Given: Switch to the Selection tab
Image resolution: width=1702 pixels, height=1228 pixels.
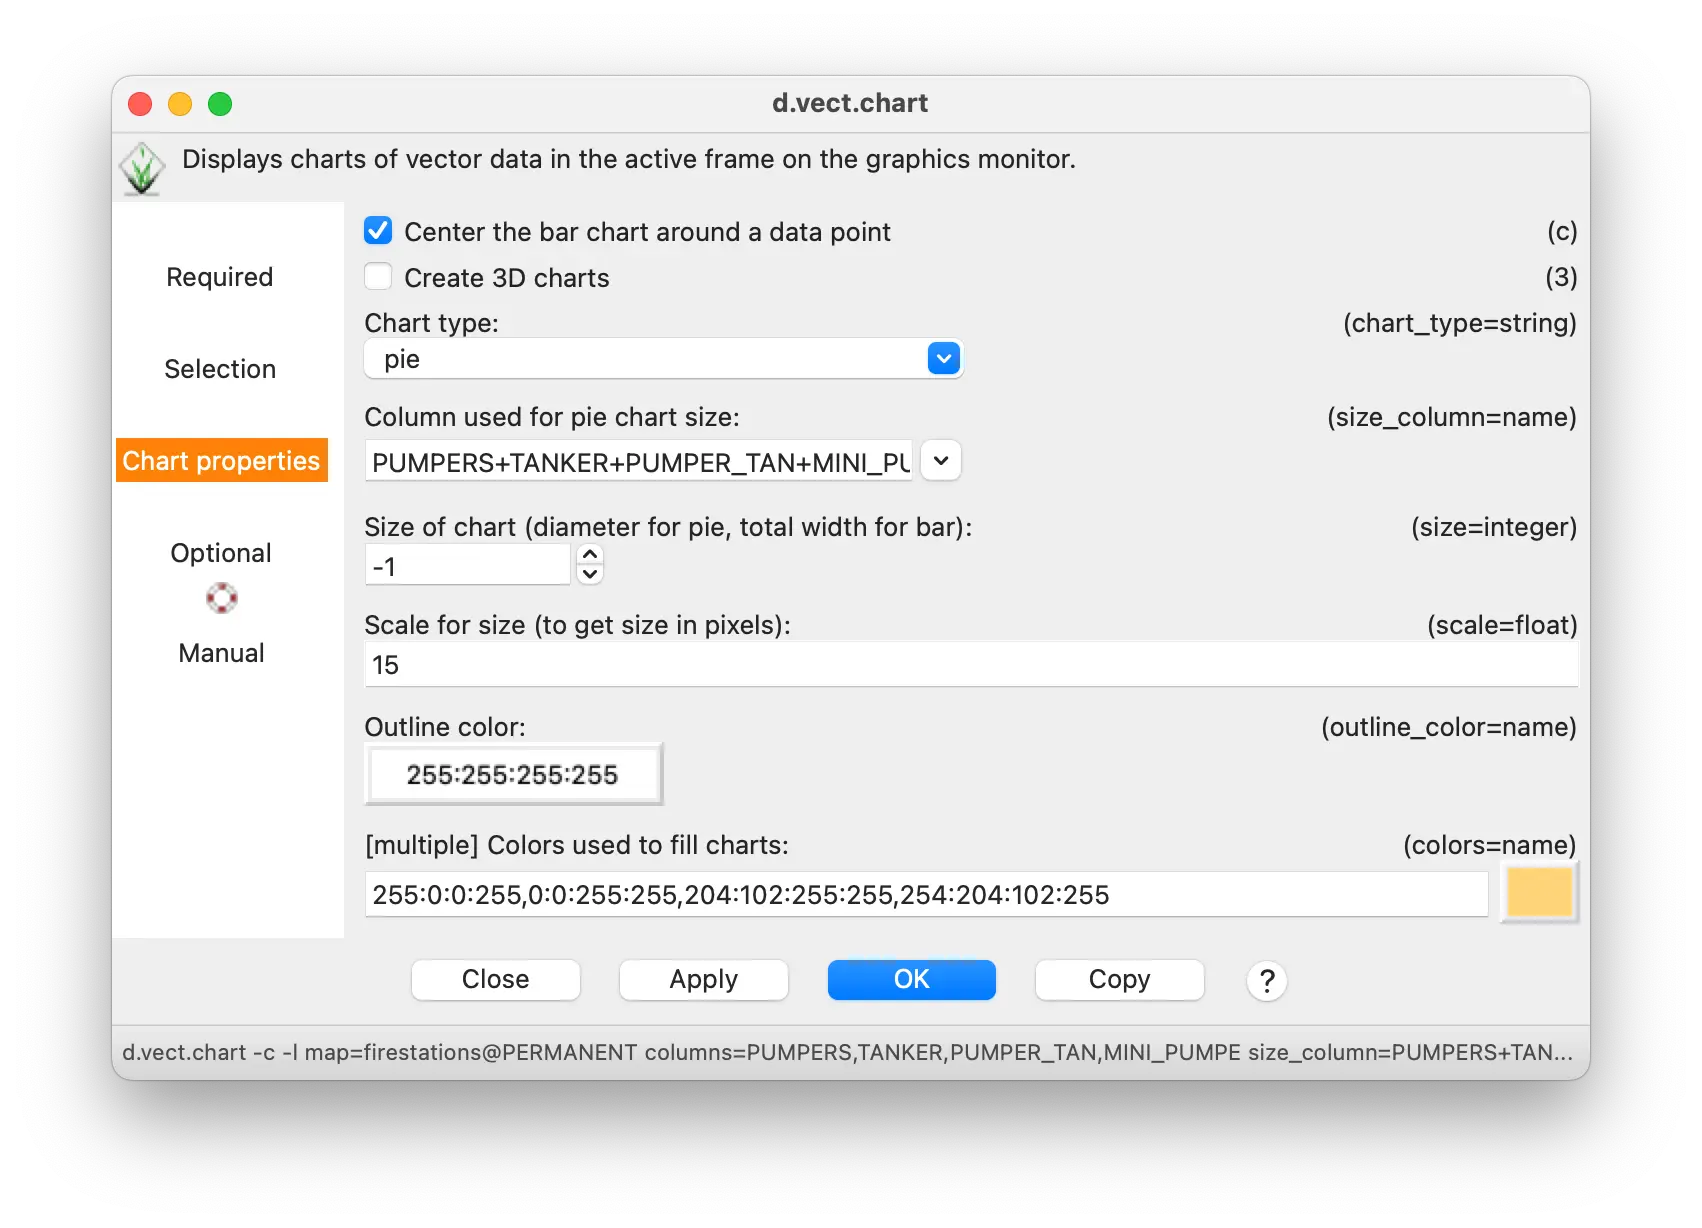Looking at the screenshot, I should (x=220, y=369).
